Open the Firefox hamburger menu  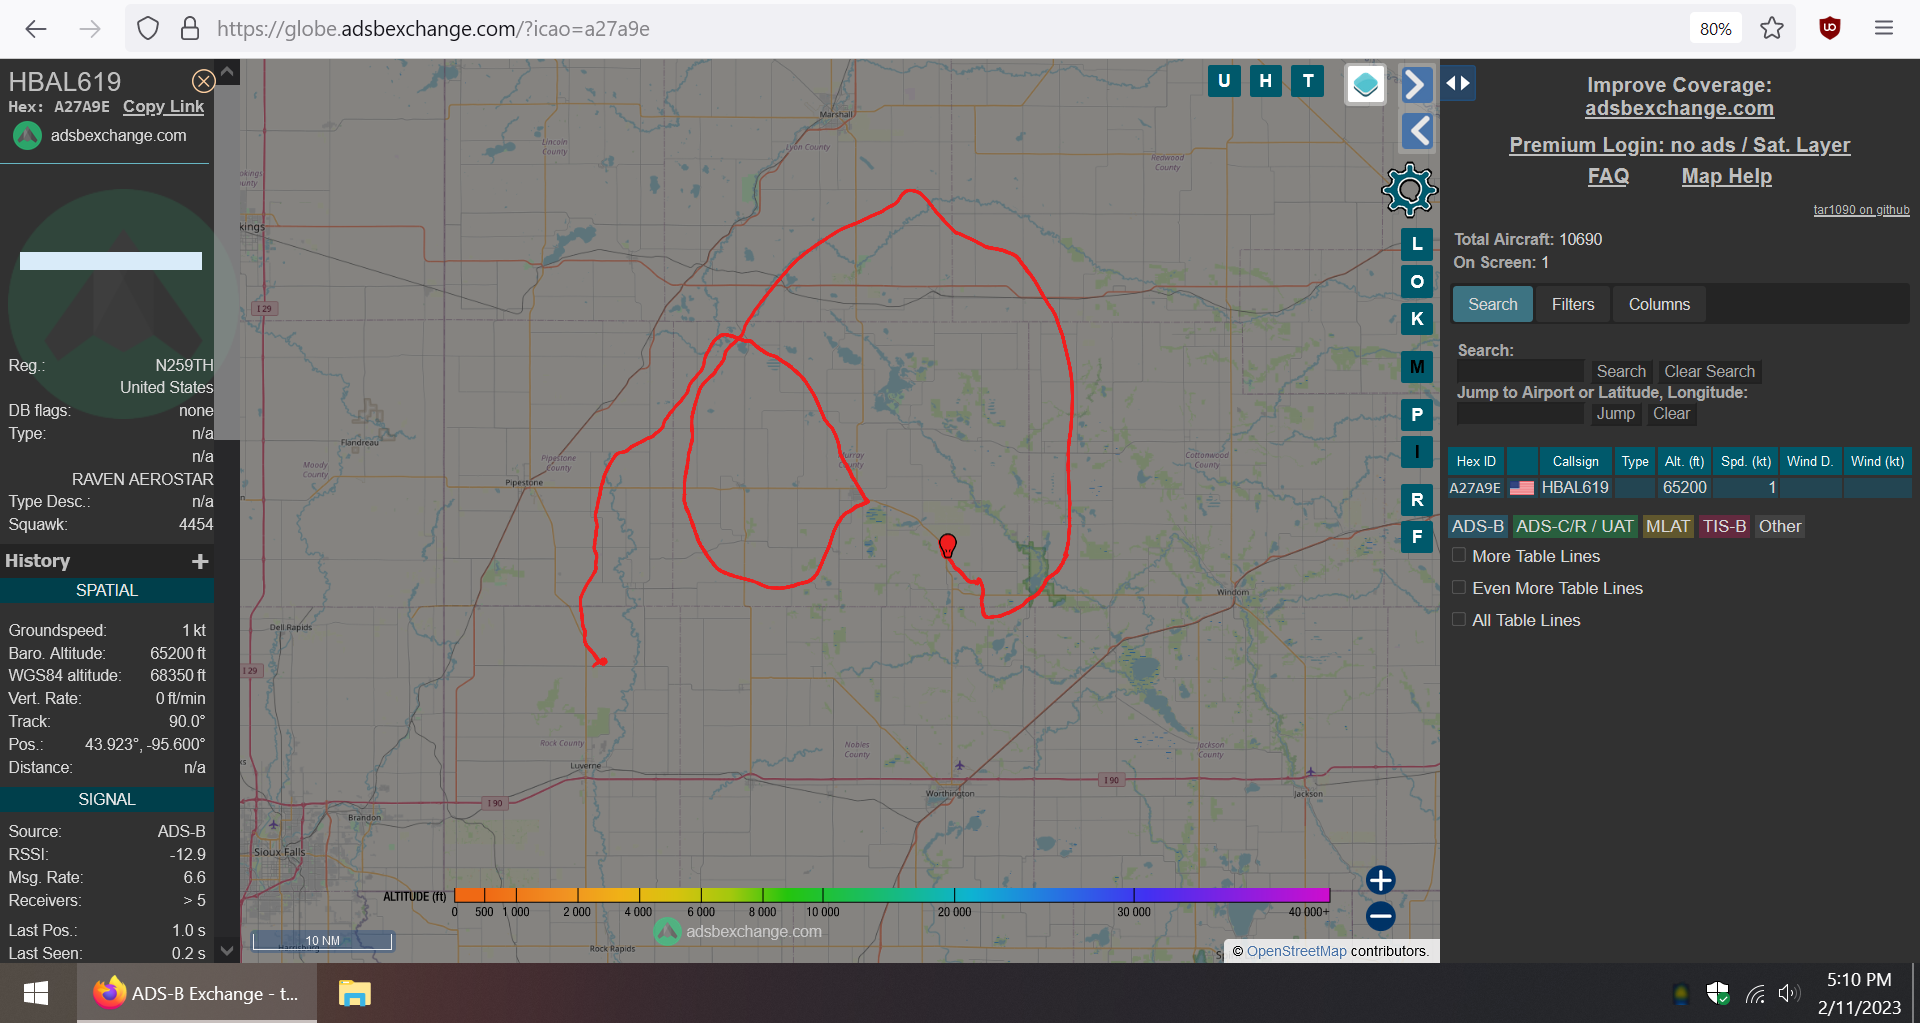pos(1884,29)
